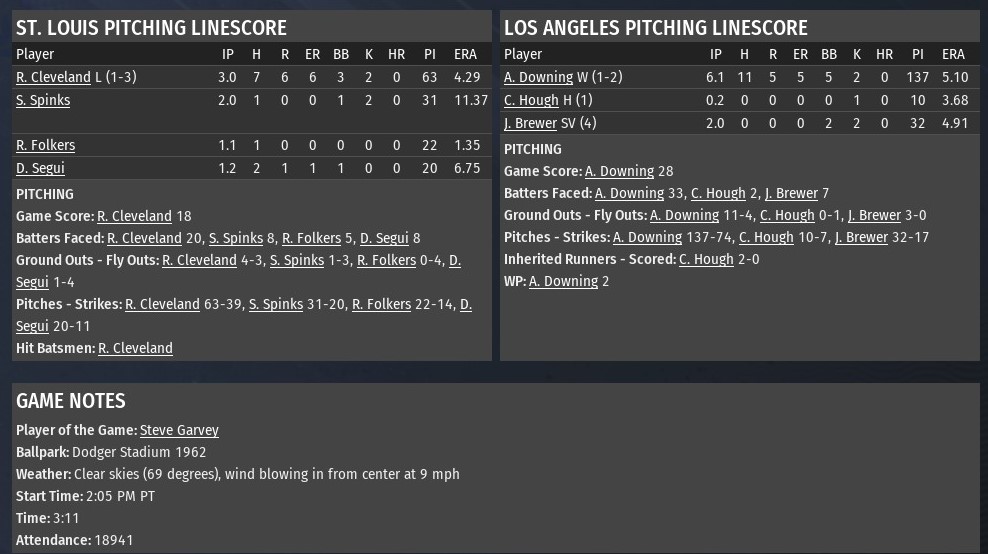This screenshot has width=988, height=554.
Task: Open J. Brewer in Los Angeles Ground Outs line
Action: tap(874, 215)
